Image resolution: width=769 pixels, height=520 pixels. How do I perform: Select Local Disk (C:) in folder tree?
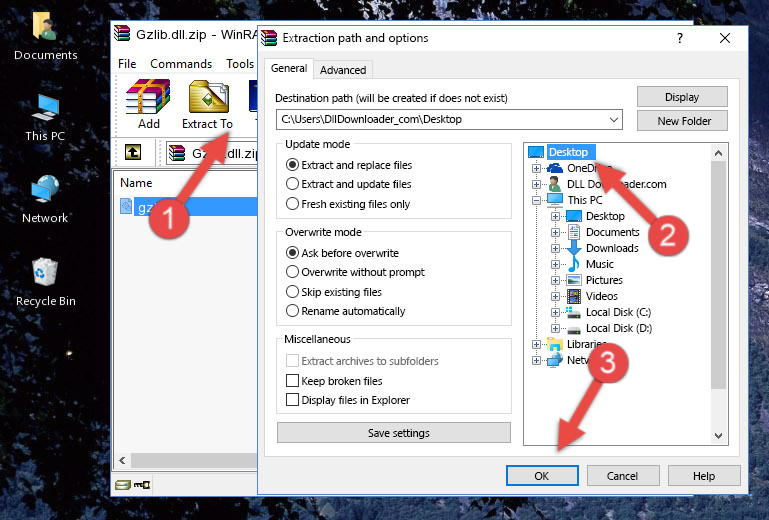(x=618, y=312)
